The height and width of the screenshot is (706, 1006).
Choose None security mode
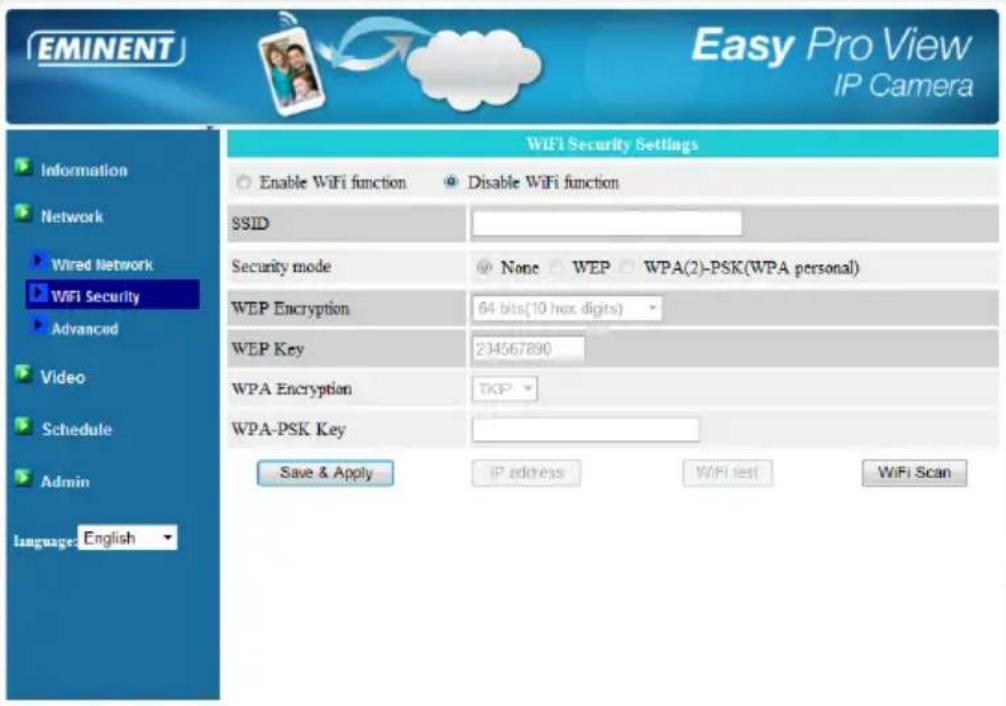[484, 267]
